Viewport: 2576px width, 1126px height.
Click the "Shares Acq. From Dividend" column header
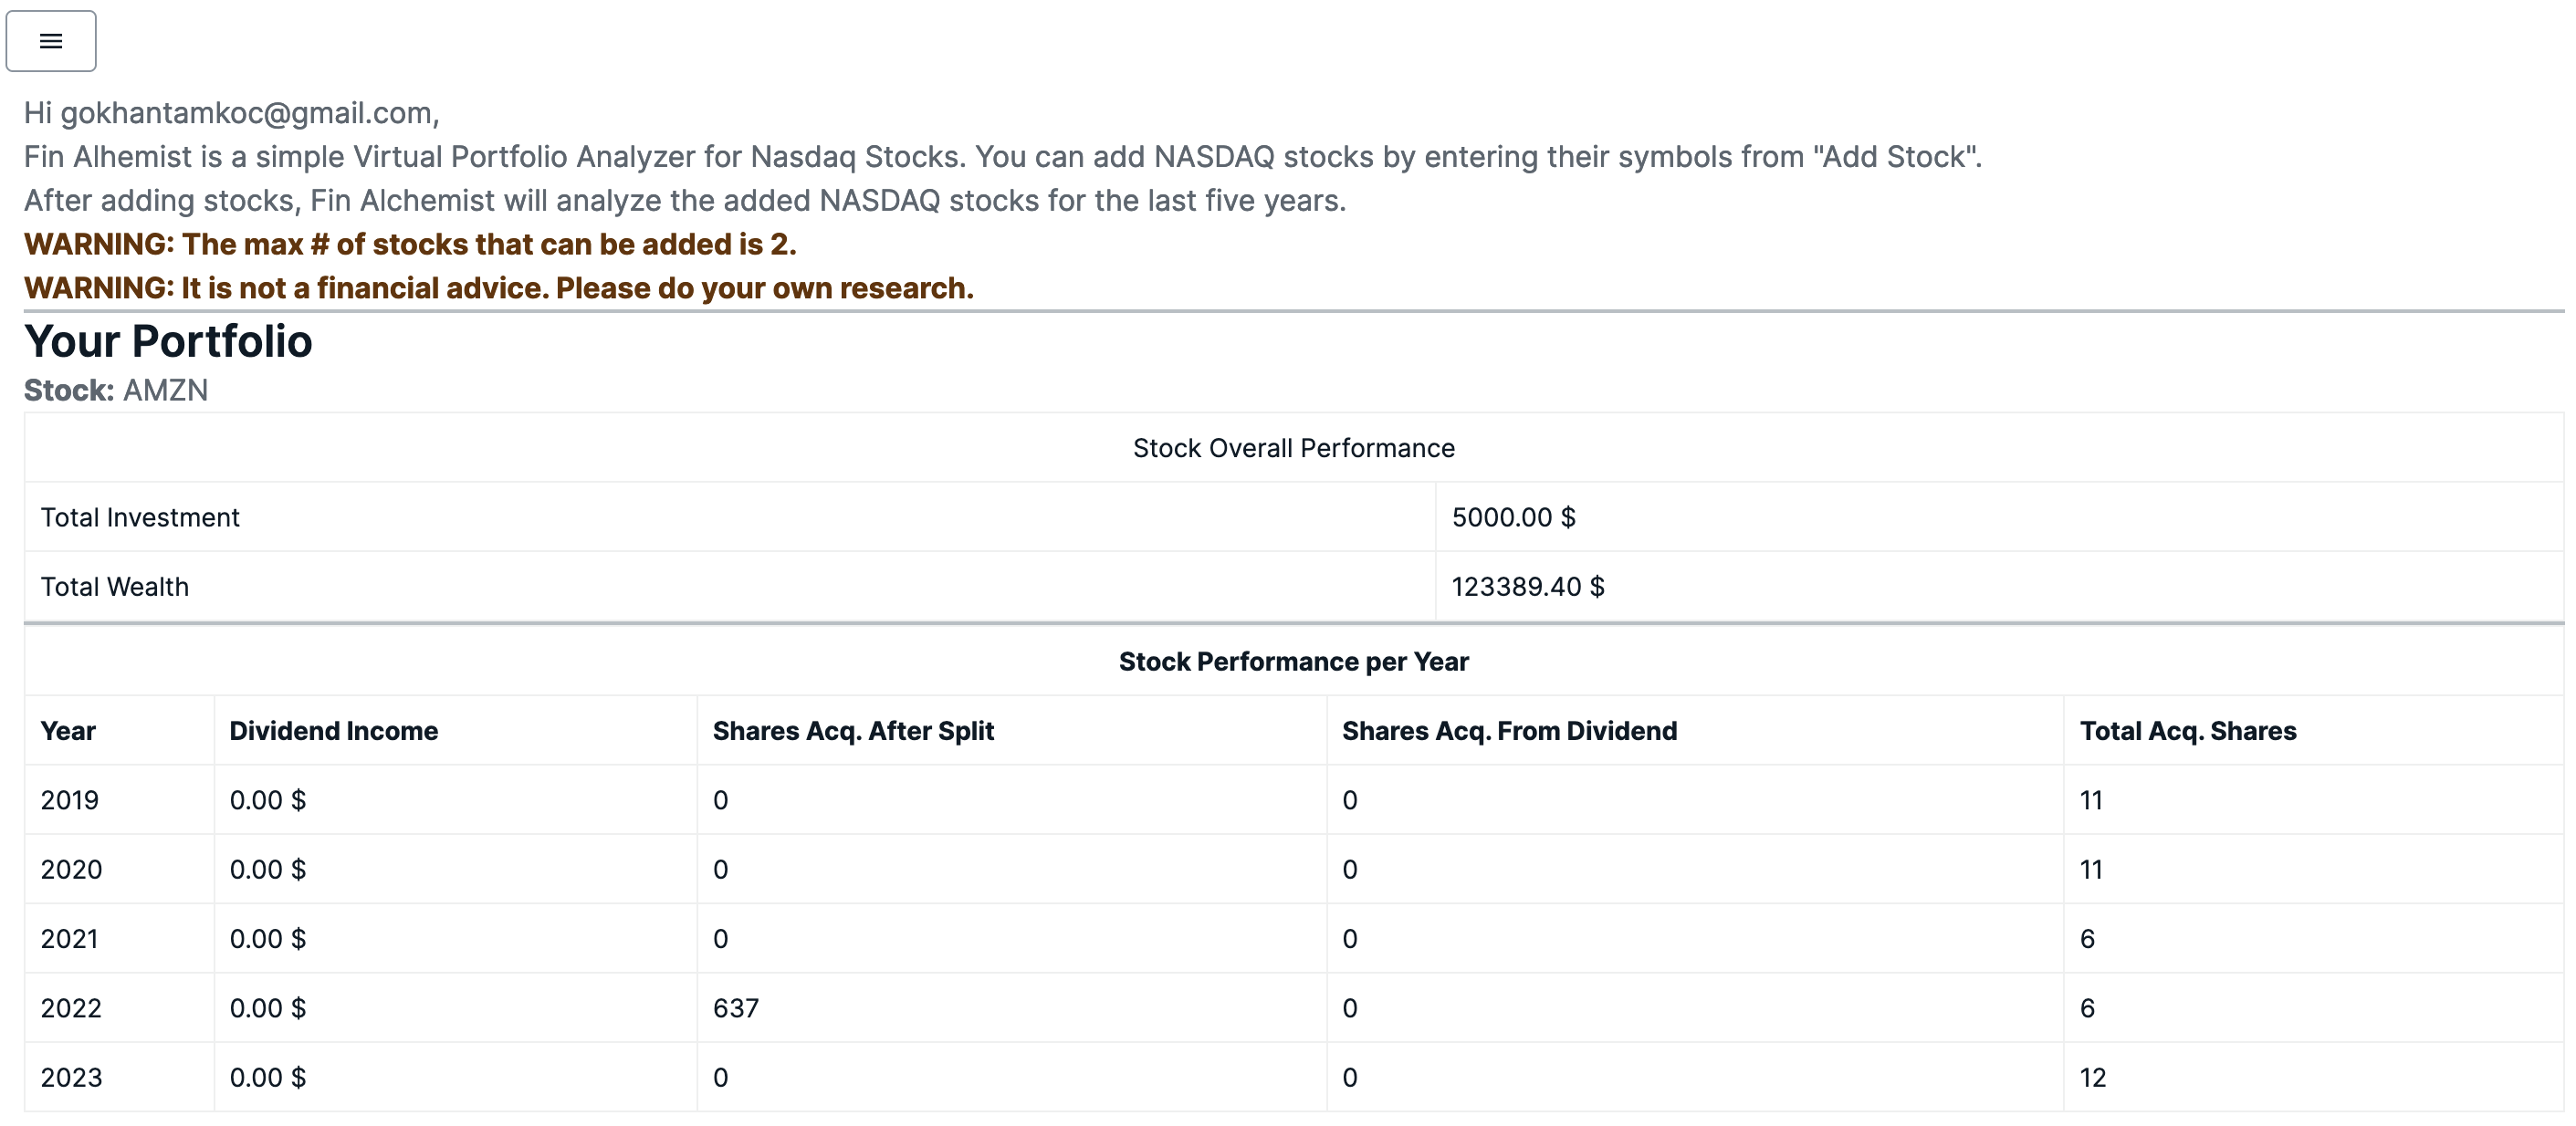tap(1509, 731)
